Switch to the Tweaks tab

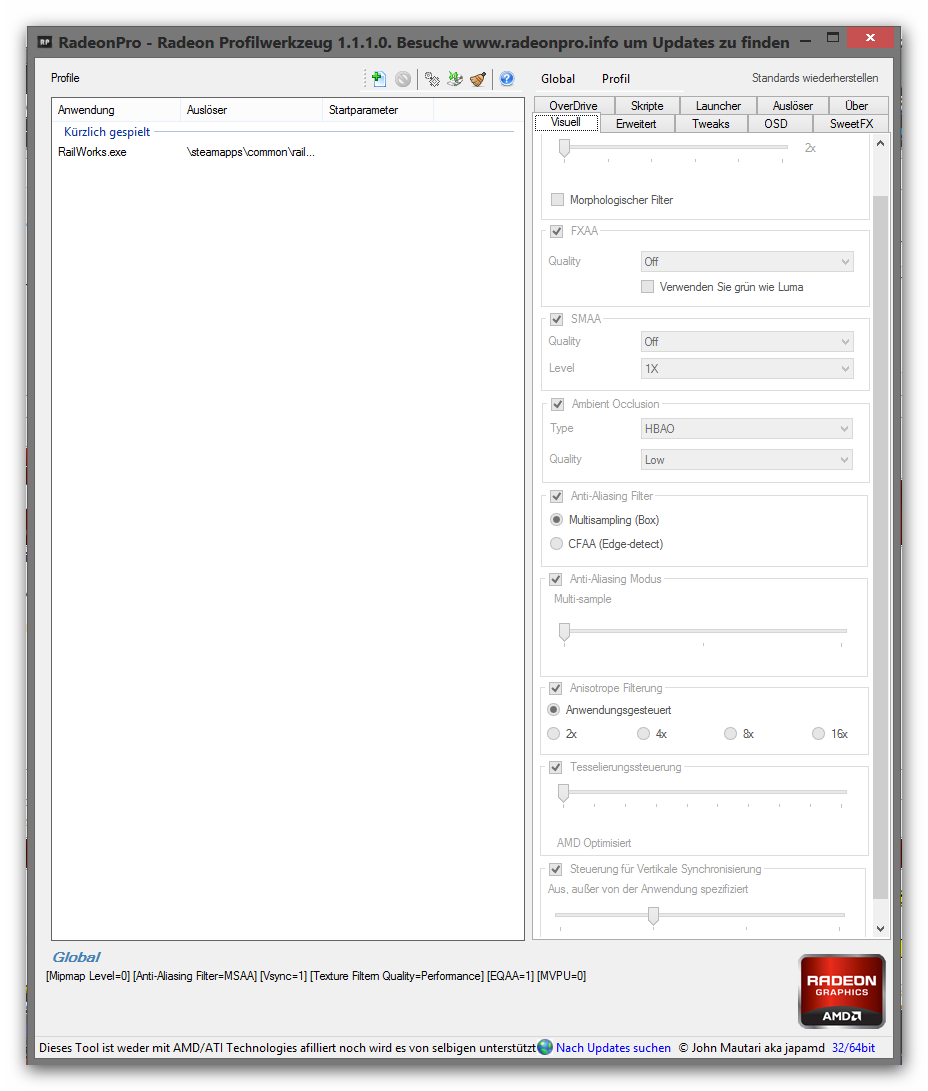(711, 124)
